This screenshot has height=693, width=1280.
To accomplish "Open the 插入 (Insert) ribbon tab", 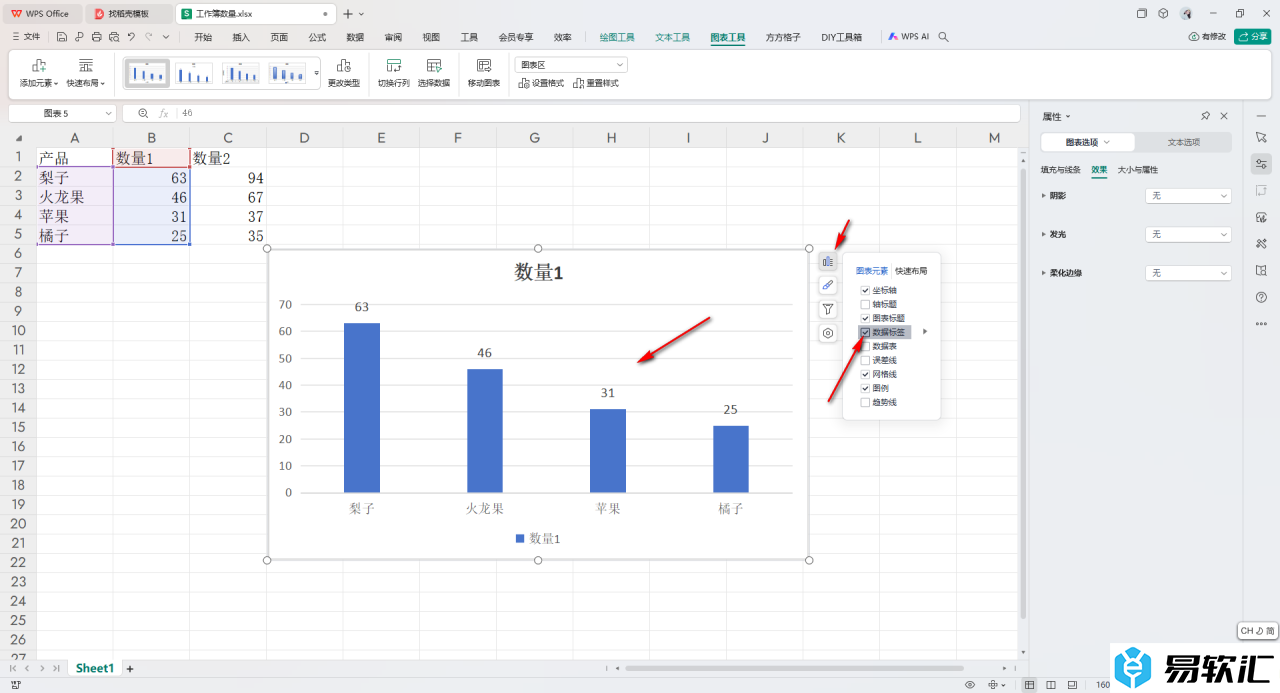I will 241,37.
